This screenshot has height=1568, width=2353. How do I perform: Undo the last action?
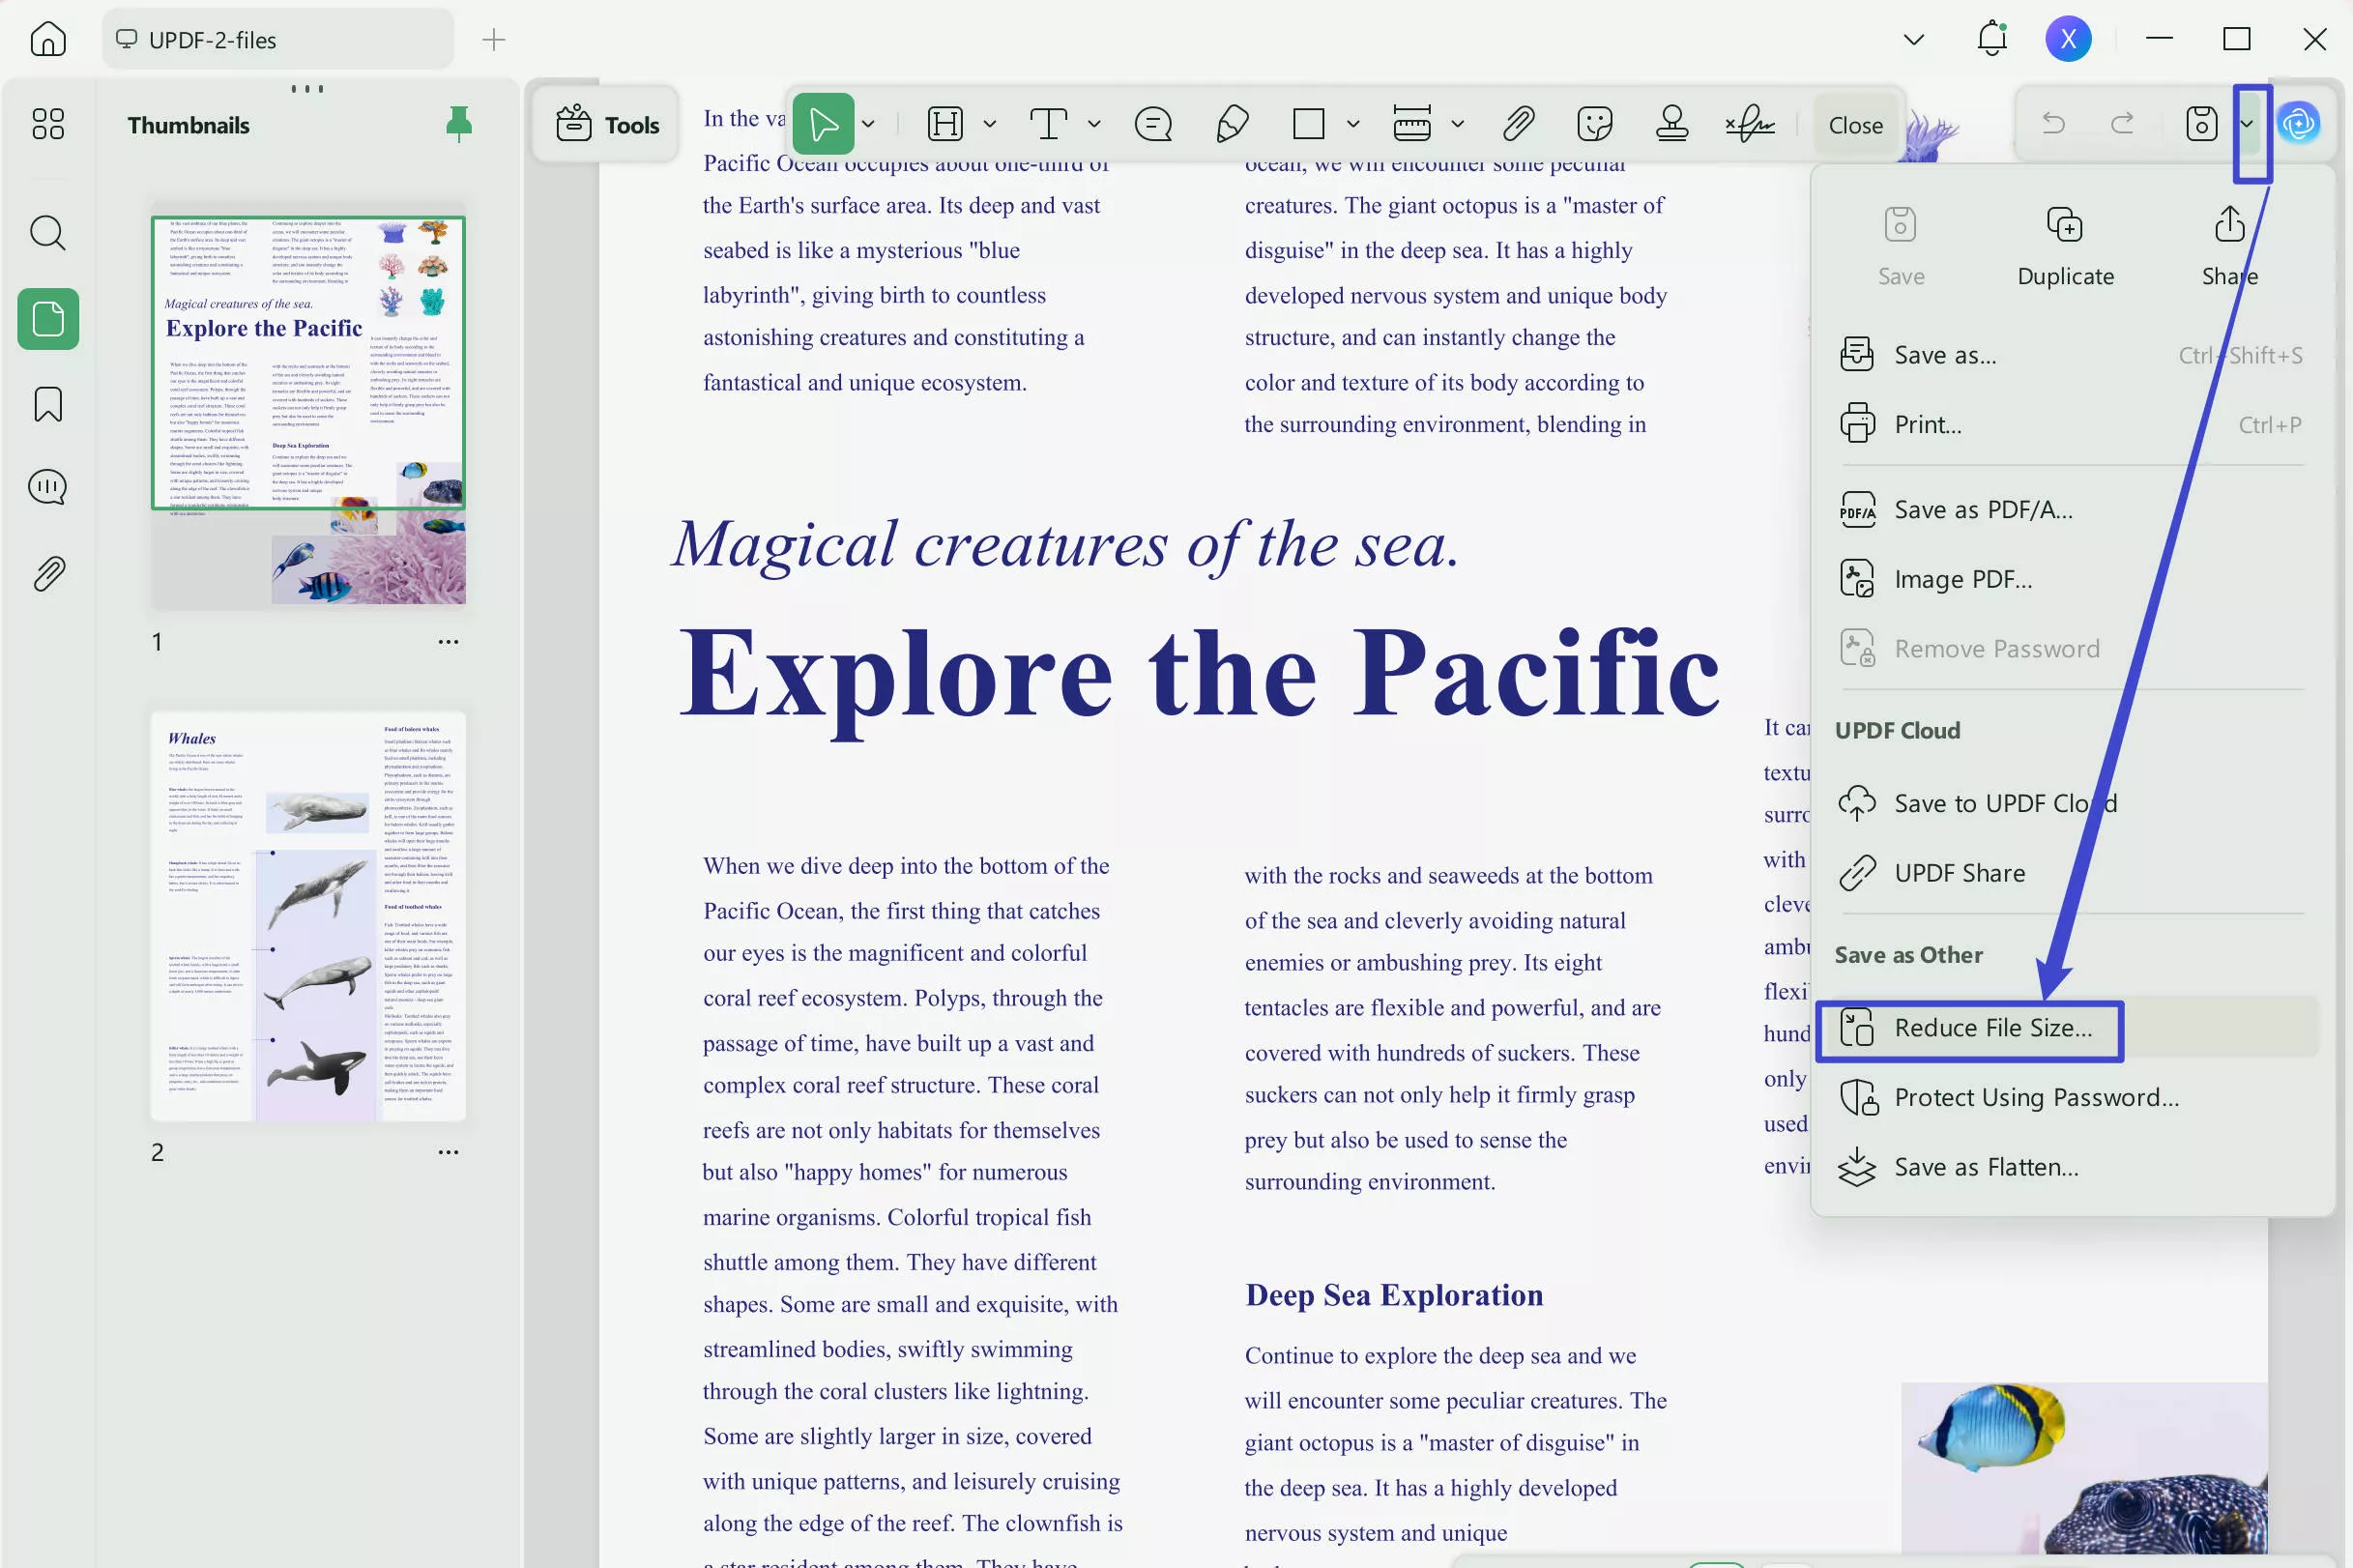[x=2055, y=123]
